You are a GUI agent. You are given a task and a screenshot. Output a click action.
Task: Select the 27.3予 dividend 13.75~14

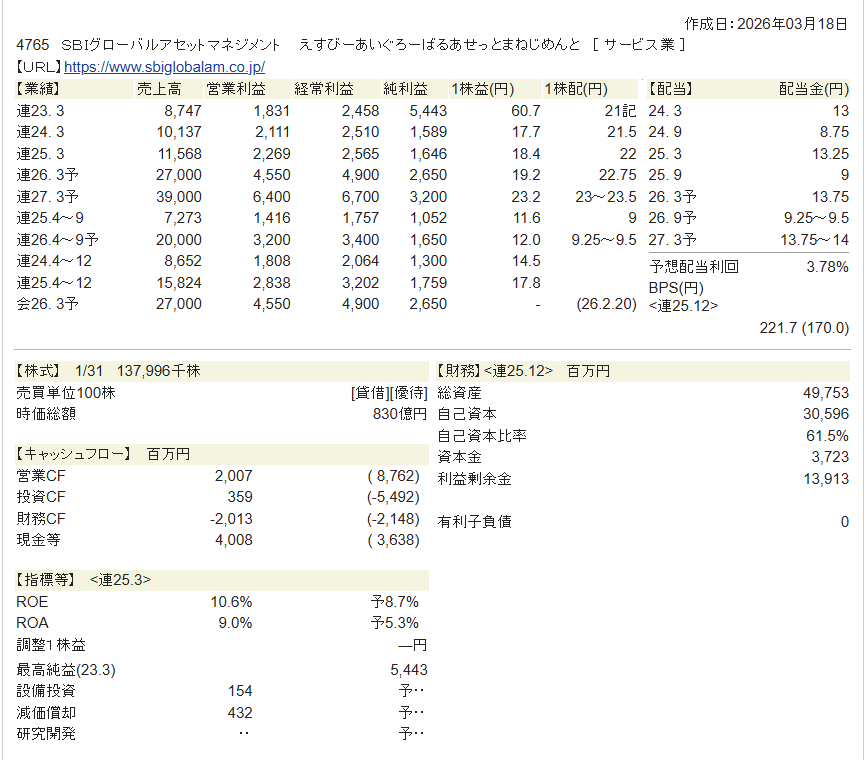814,240
